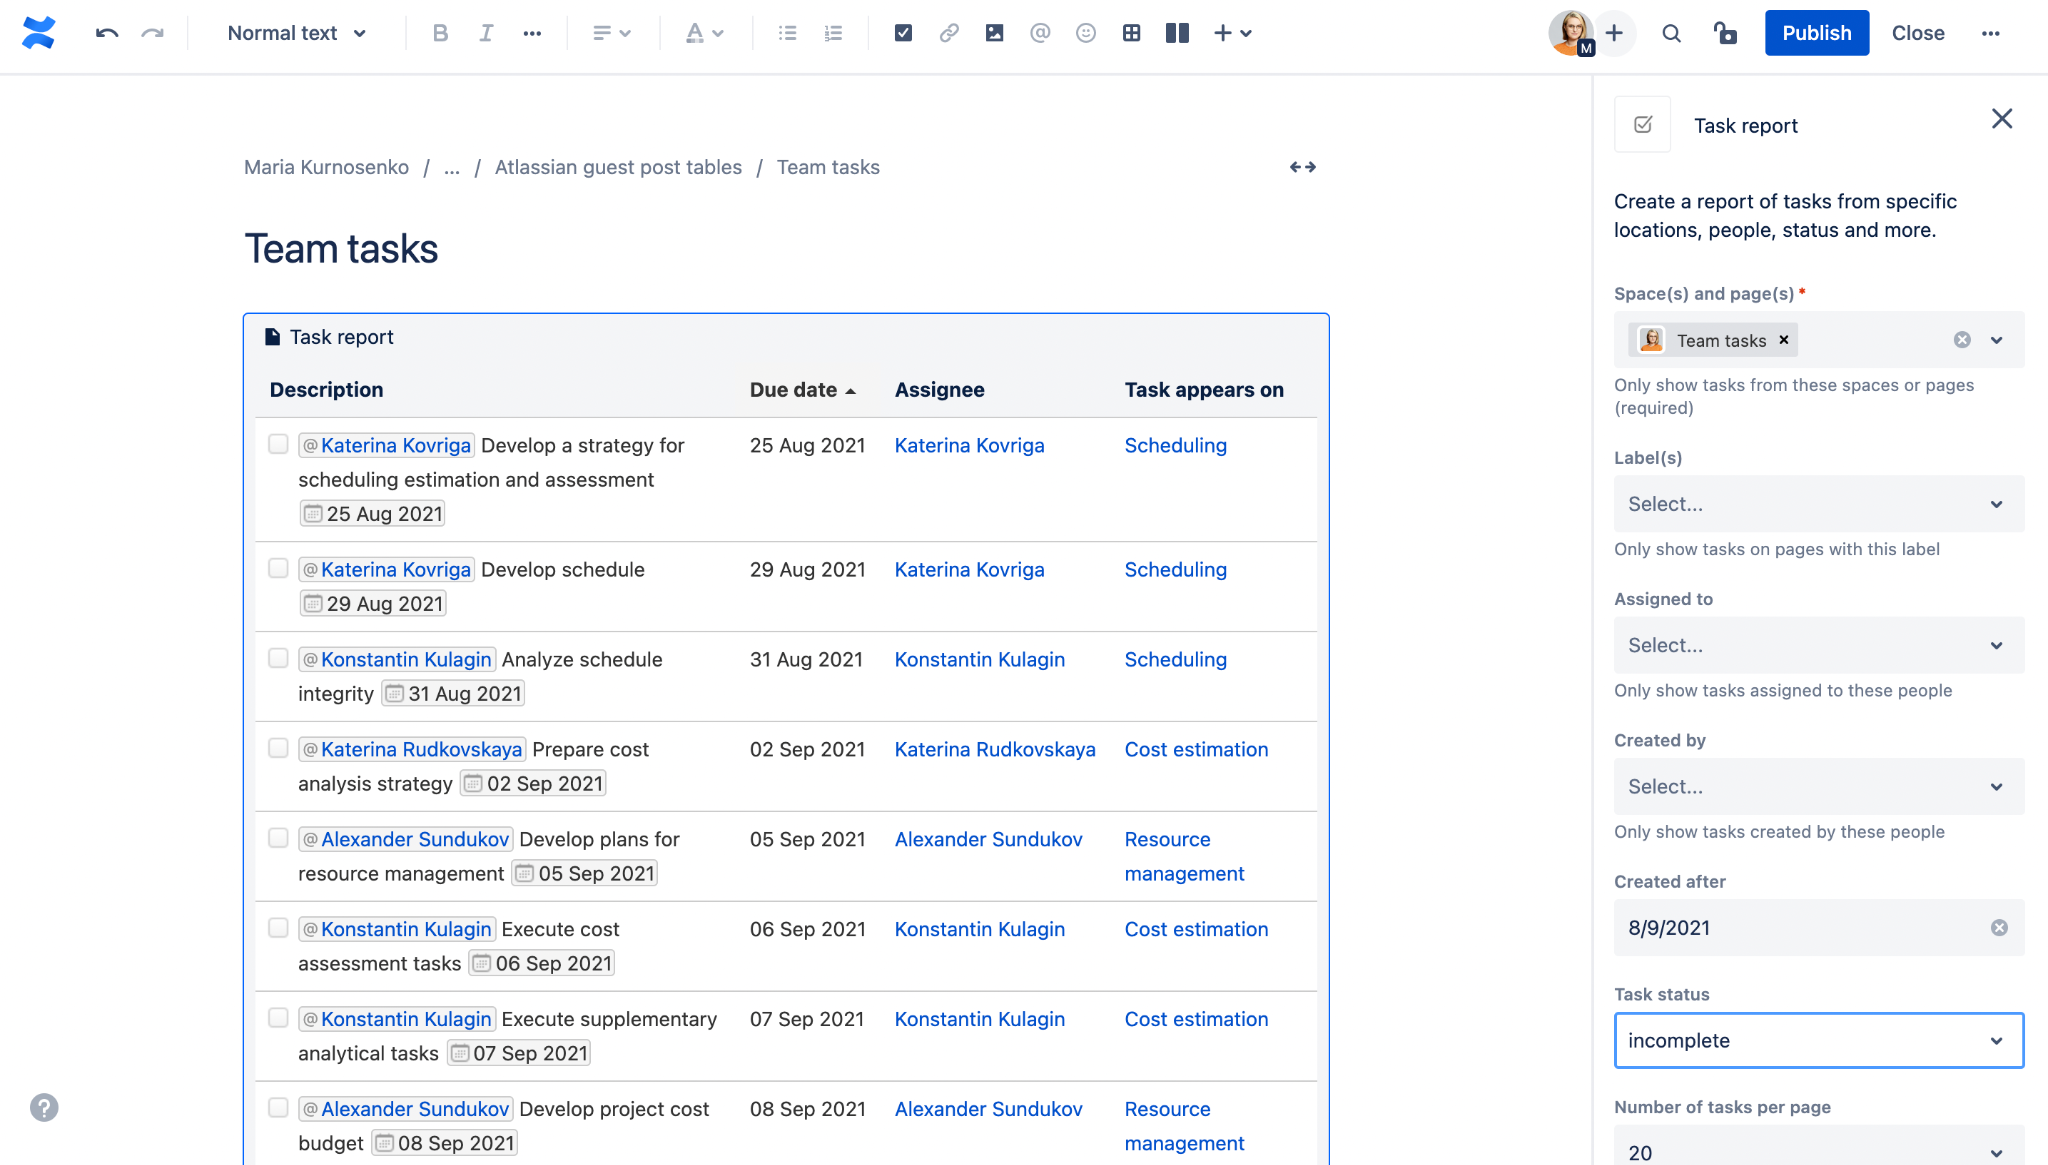Image resolution: width=2048 pixels, height=1165 pixels.
Task: Click the image insert icon
Action: click(x=994, y=32)
